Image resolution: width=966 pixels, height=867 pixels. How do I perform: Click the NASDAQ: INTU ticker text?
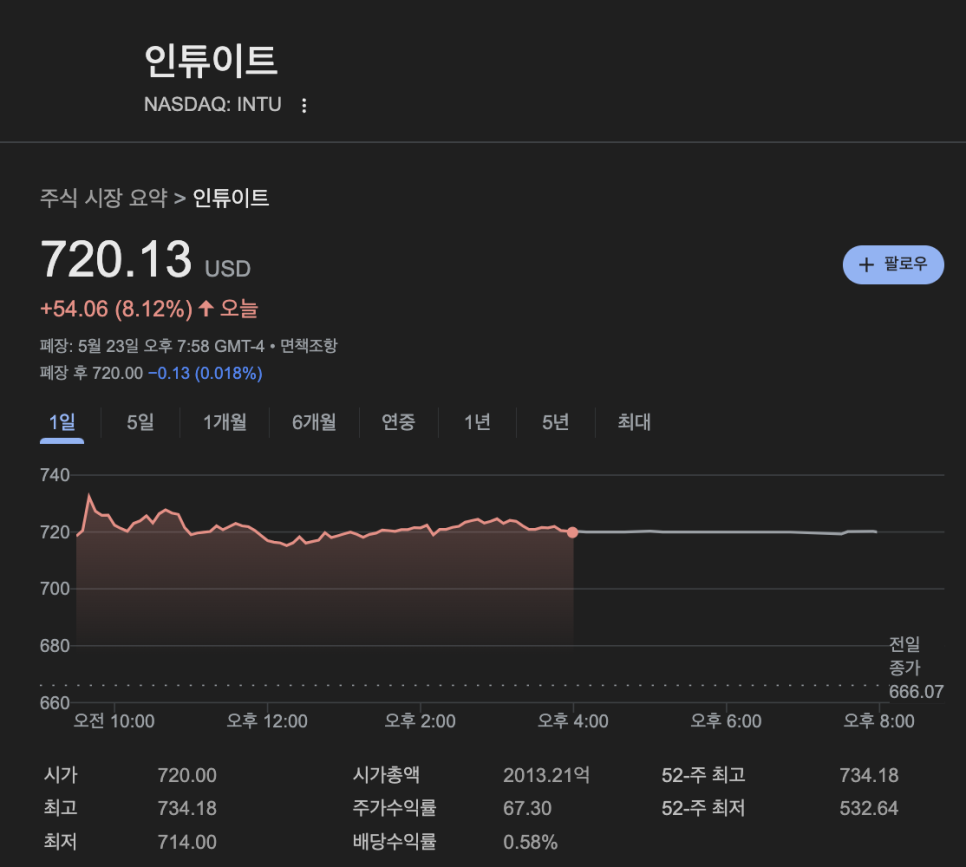[x=213, y=105]
